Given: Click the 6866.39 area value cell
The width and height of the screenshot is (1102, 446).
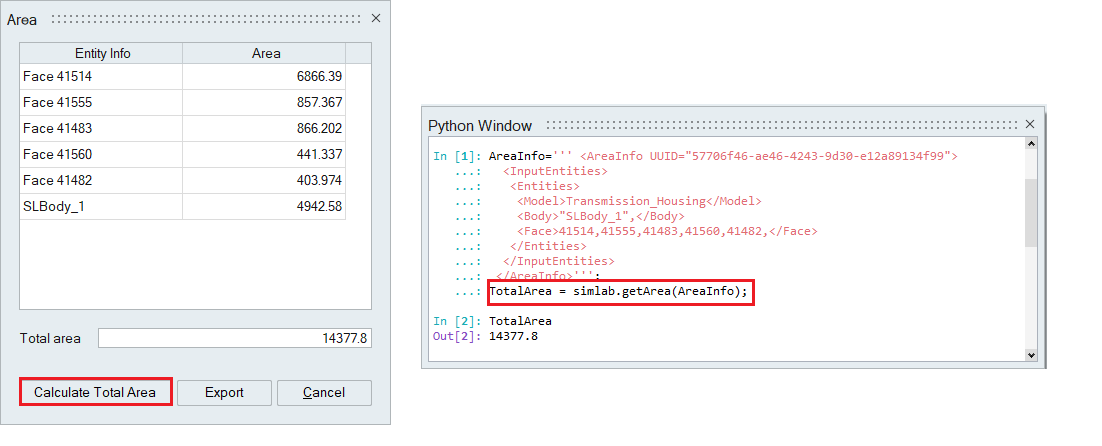Looking at the screenshot, I should [x=264, y=76].
